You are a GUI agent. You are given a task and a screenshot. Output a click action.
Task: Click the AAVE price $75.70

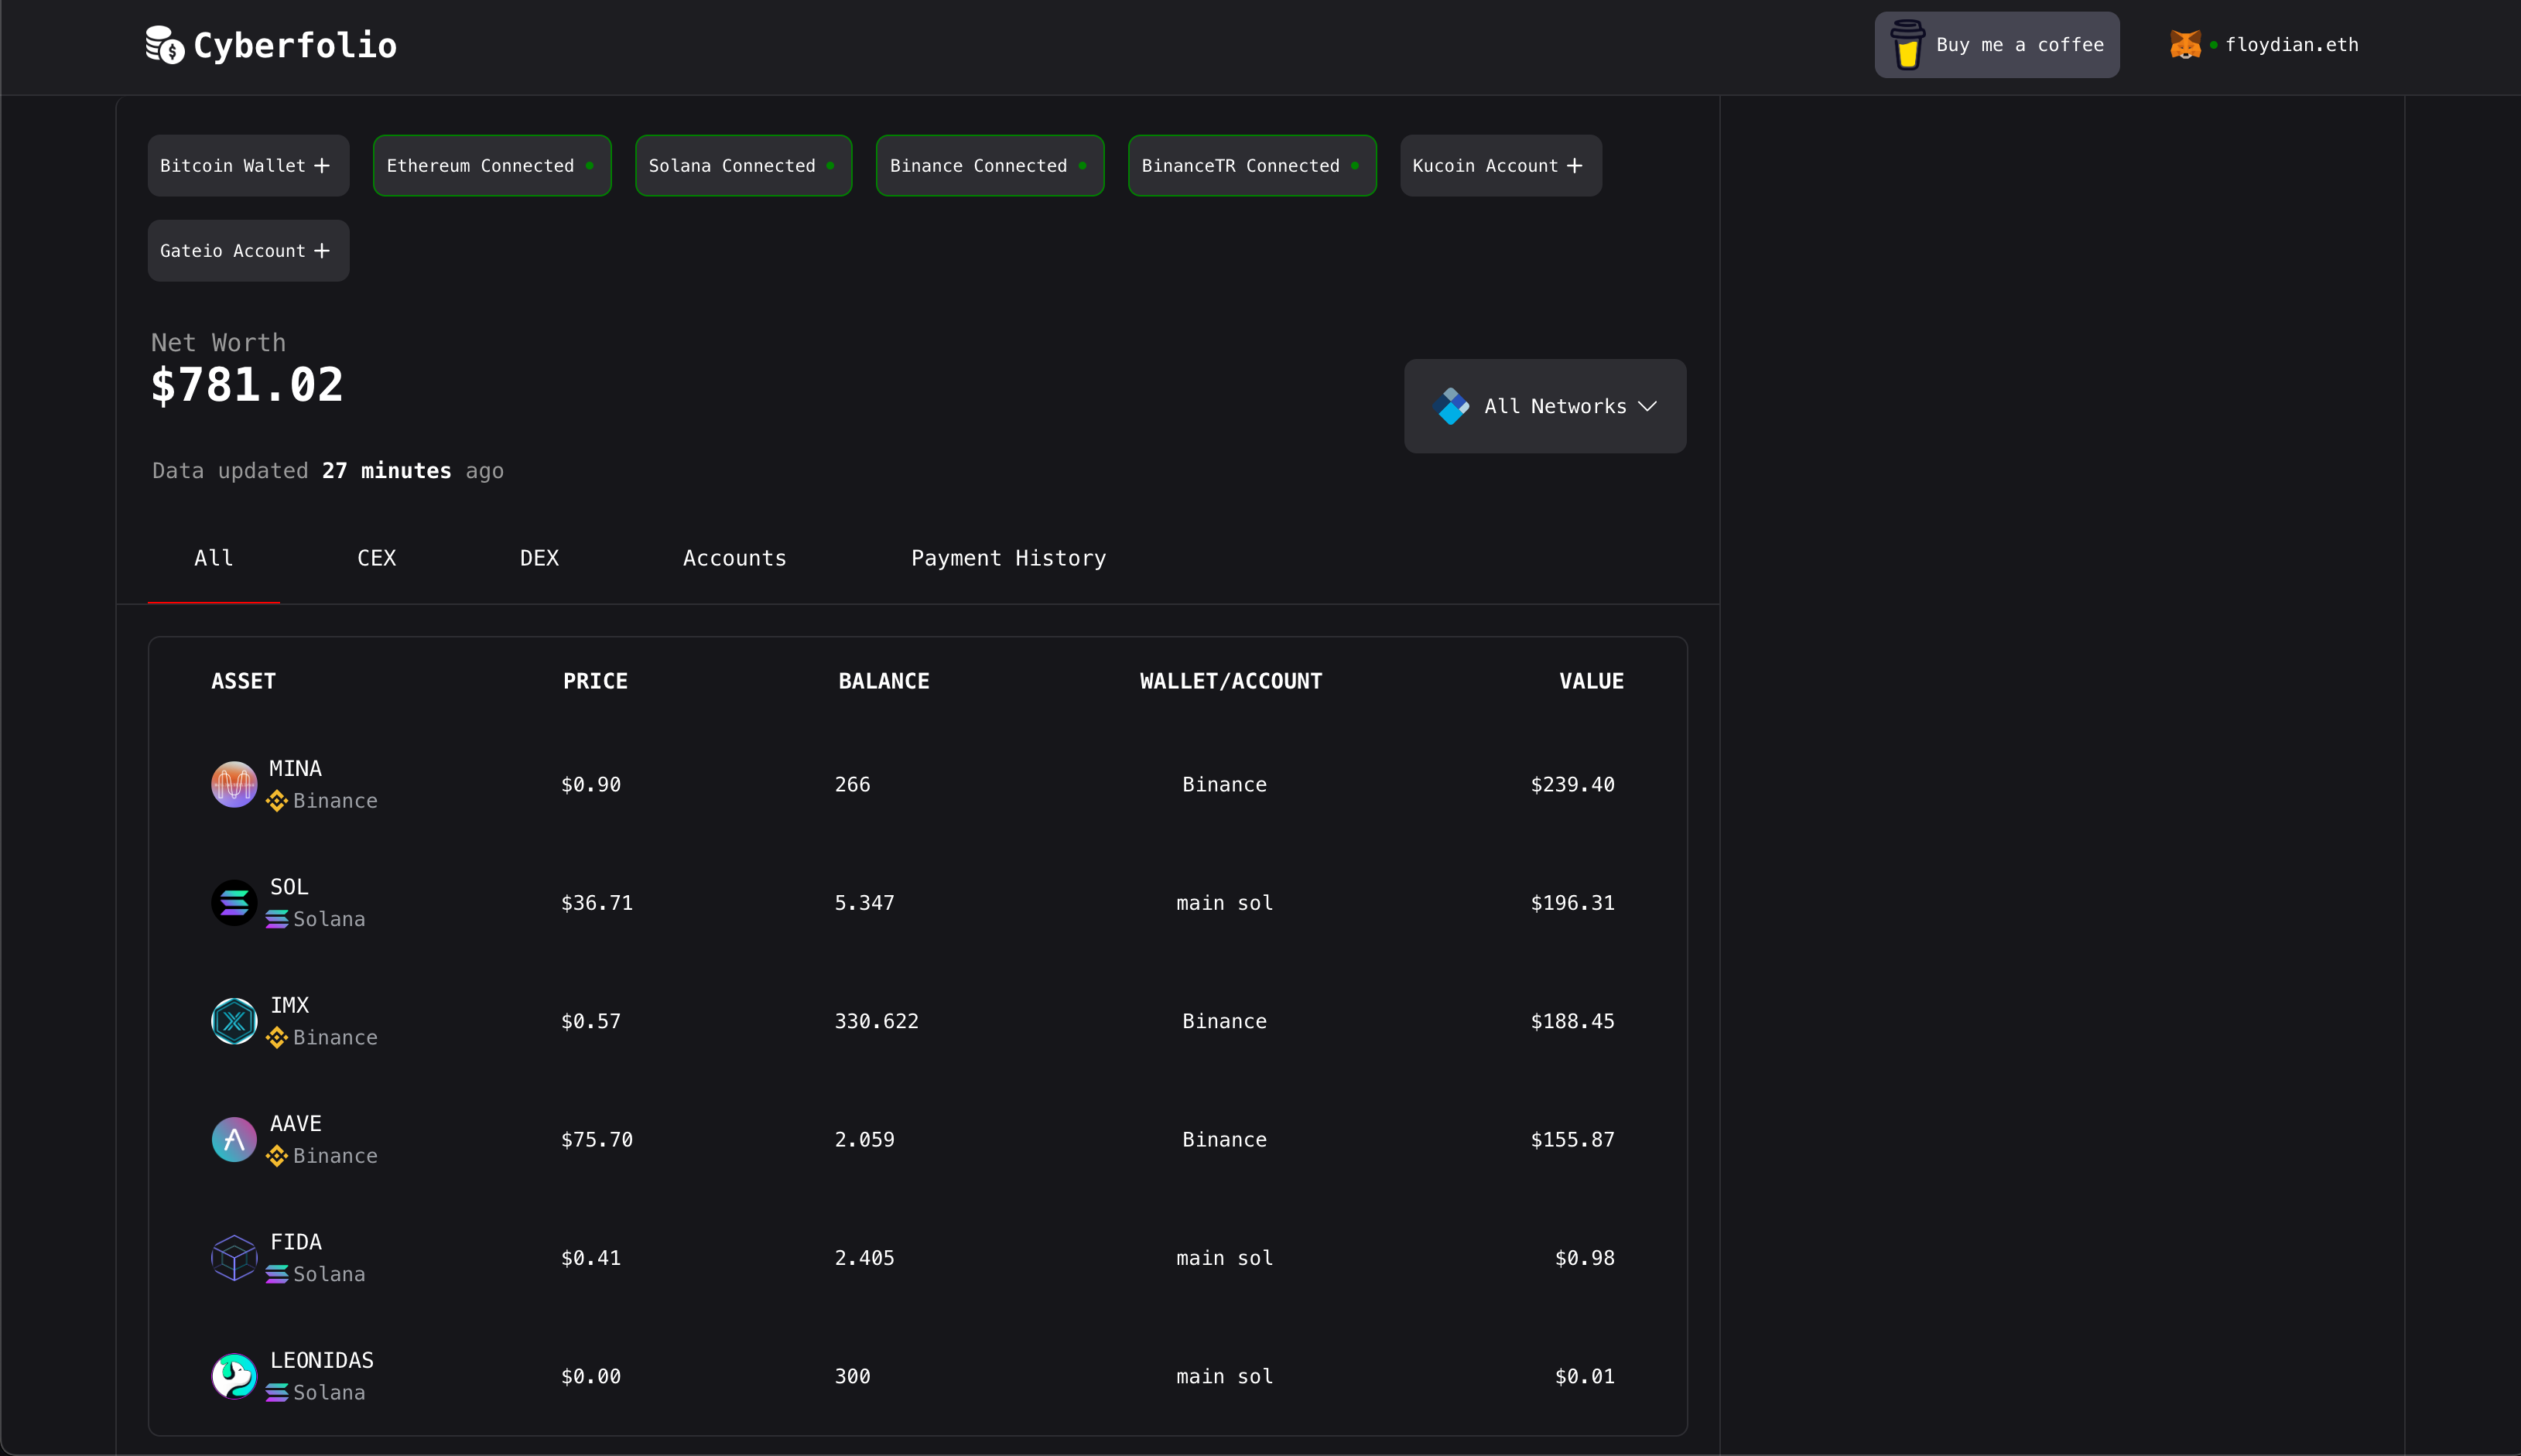coord(597,1140)
